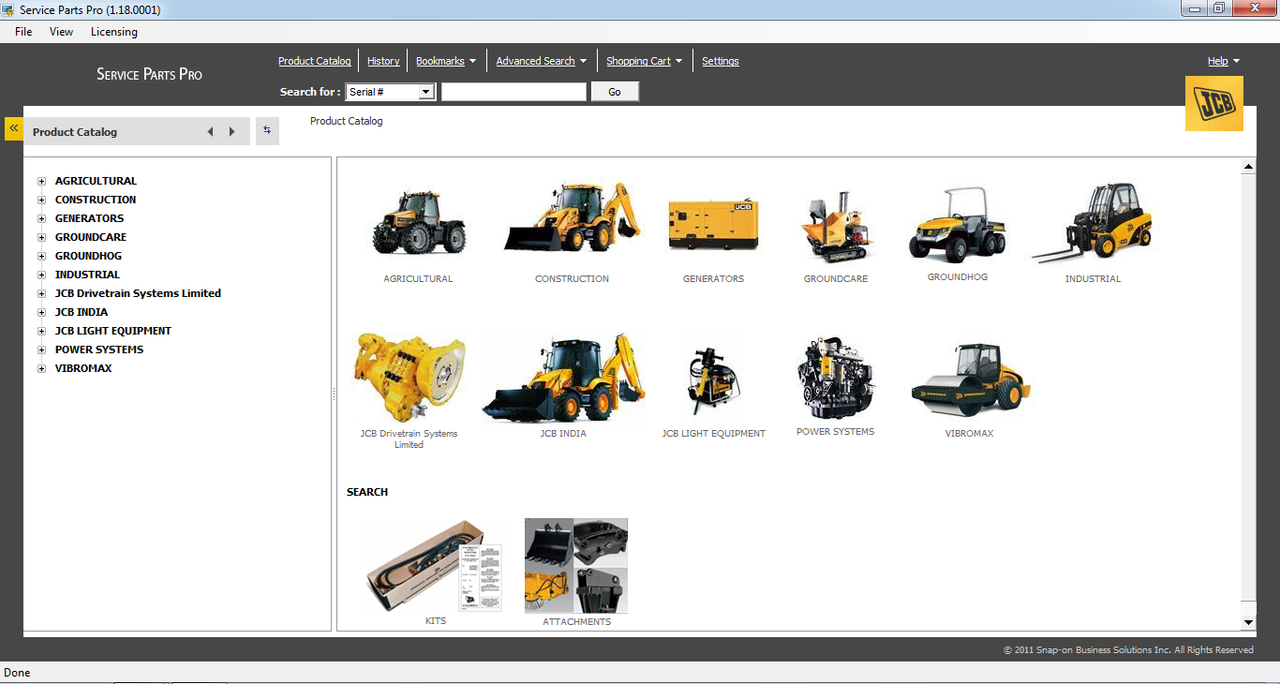
Task: Open the ATTACHMENTS search image
Action: (576, 565)
